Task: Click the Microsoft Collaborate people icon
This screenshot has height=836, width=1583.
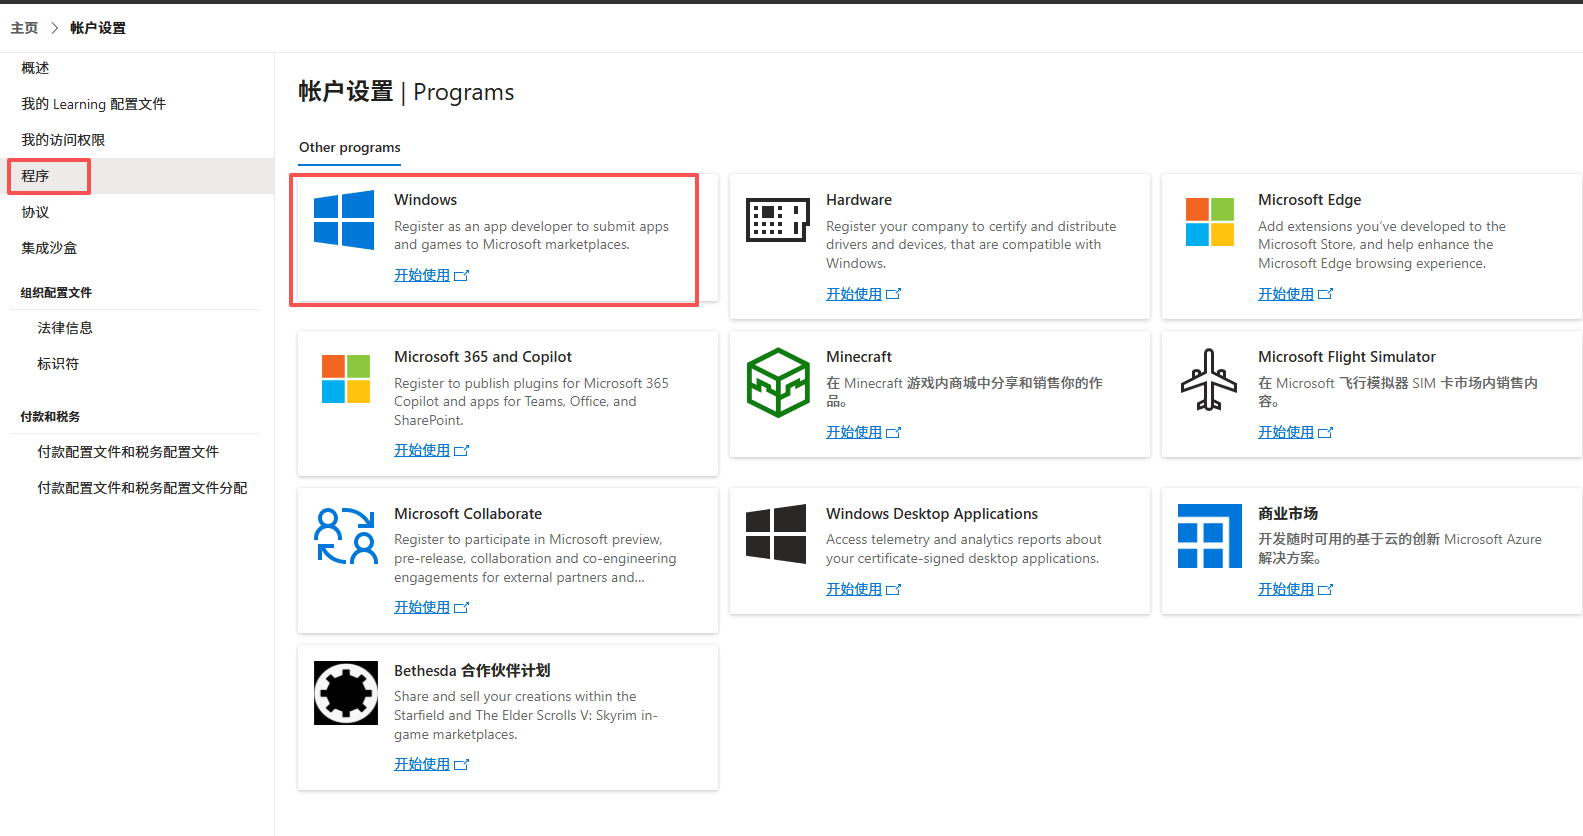Action: 346,536
